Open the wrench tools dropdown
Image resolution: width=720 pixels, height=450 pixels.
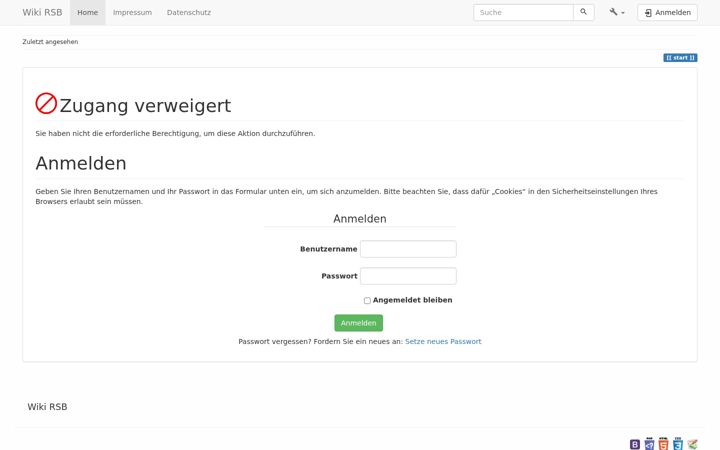pyautogui.click(x=617, y=12)
